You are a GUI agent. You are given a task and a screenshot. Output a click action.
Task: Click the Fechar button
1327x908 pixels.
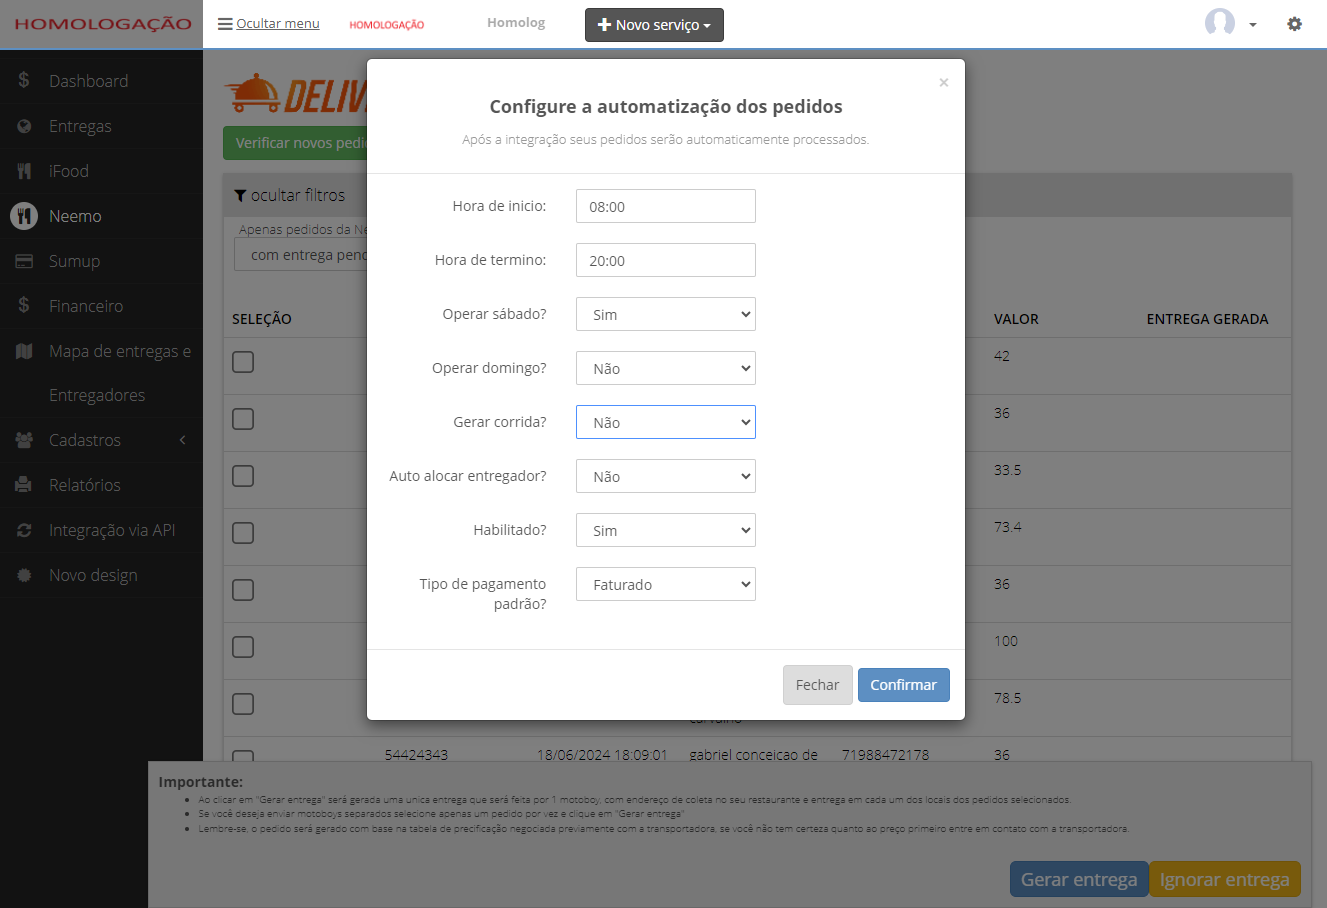(817, 685)
